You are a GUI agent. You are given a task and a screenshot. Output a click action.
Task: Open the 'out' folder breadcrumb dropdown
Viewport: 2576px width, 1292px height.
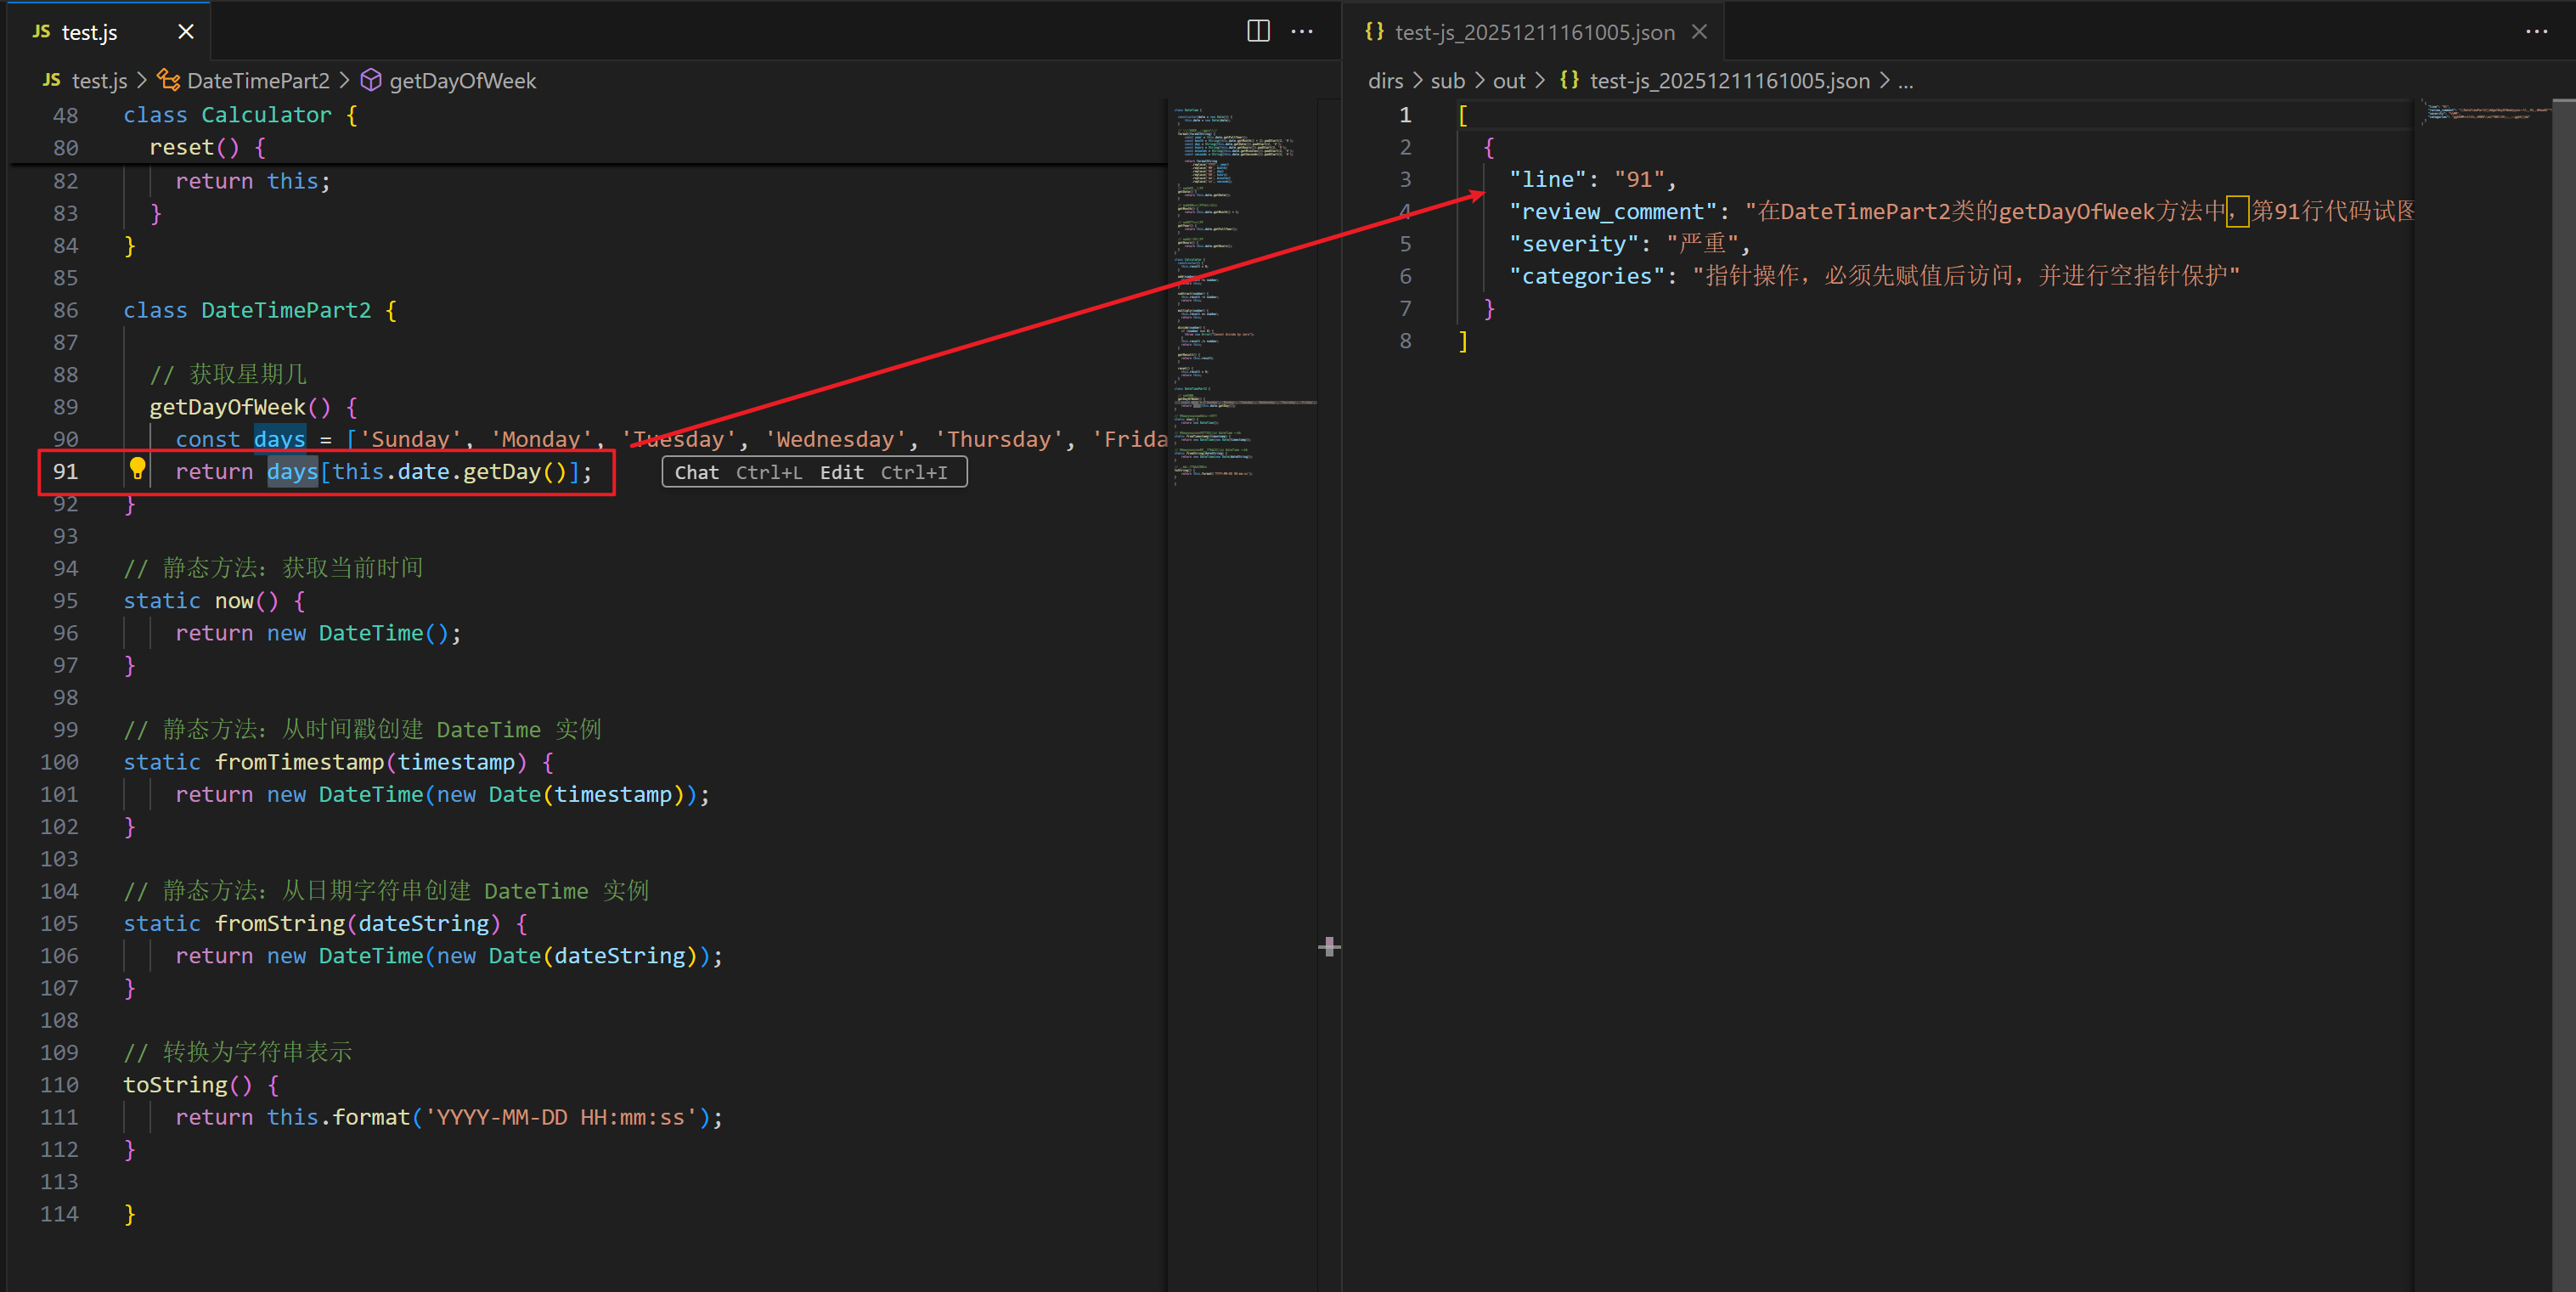tap(1509, 80)
